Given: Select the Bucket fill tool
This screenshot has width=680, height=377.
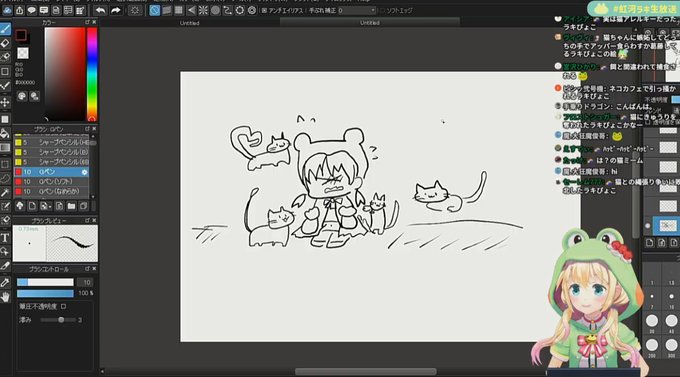Looking at the screenshot, I should (5, 133).
